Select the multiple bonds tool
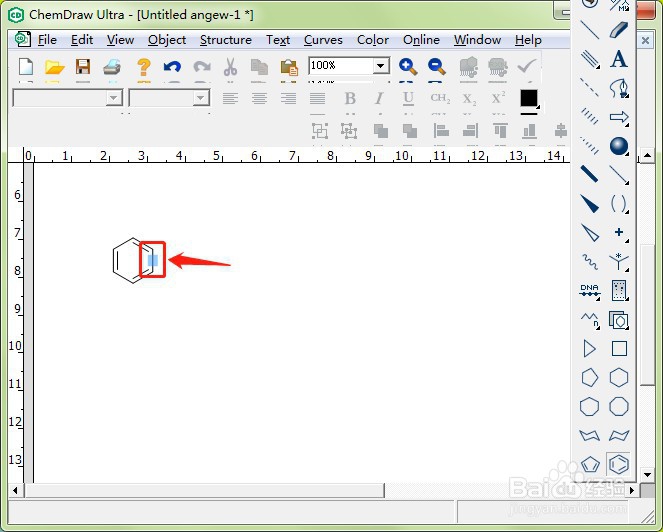 point(589,59)
